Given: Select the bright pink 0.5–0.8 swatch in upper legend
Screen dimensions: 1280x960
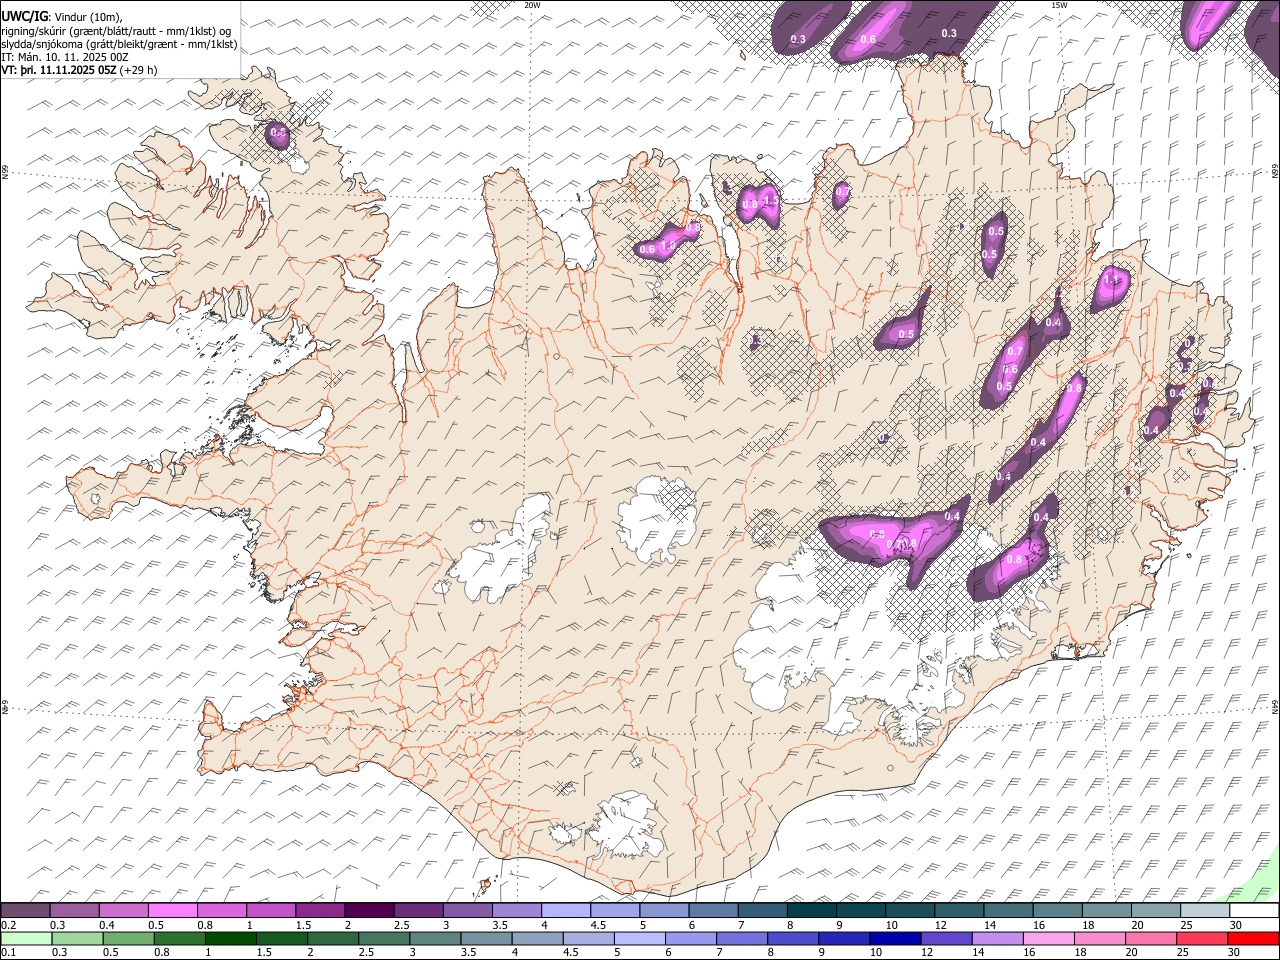Looking at the screenshot, I should (x=173, y=911).
